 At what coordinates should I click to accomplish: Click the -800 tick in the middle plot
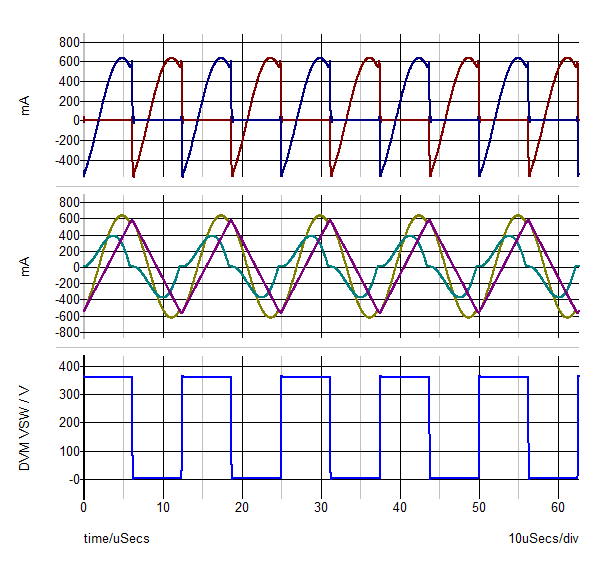(66, 333)
